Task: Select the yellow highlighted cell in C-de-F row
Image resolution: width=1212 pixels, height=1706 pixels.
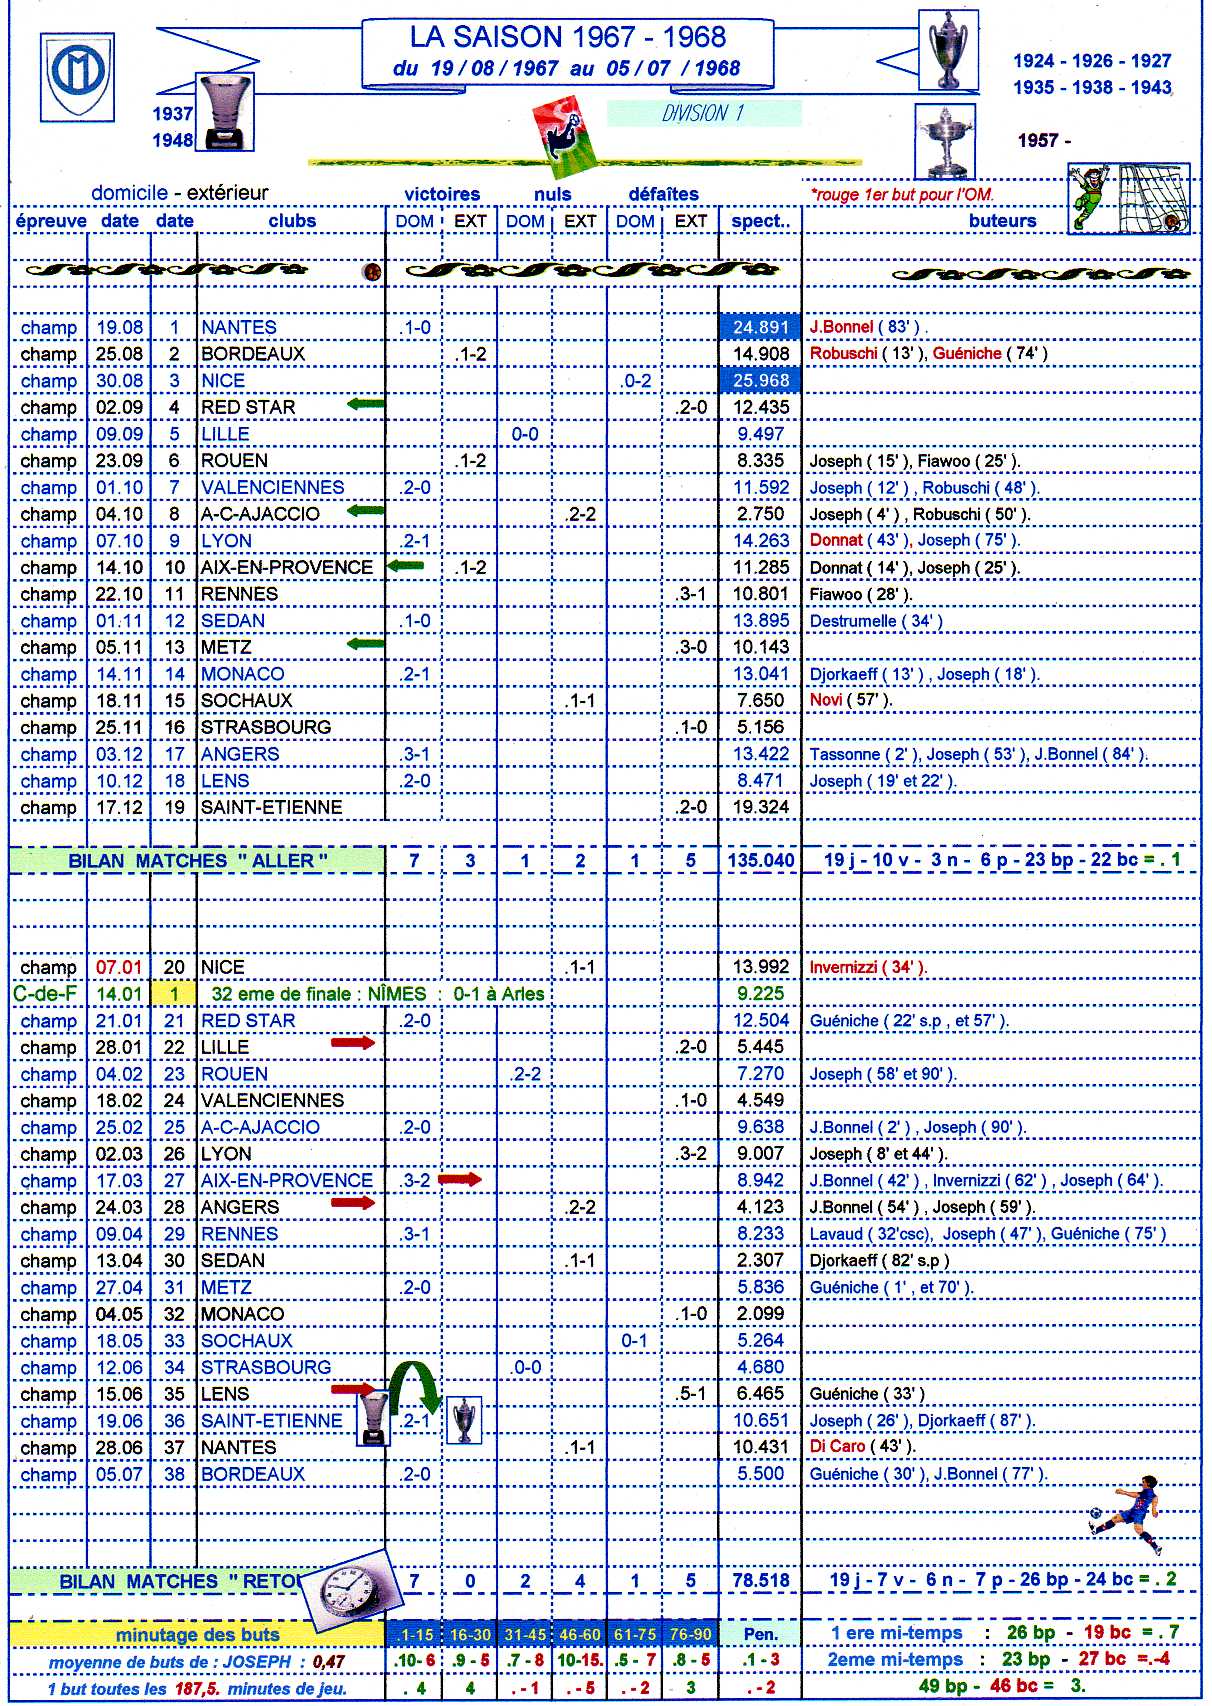Action: coord(174,994)
